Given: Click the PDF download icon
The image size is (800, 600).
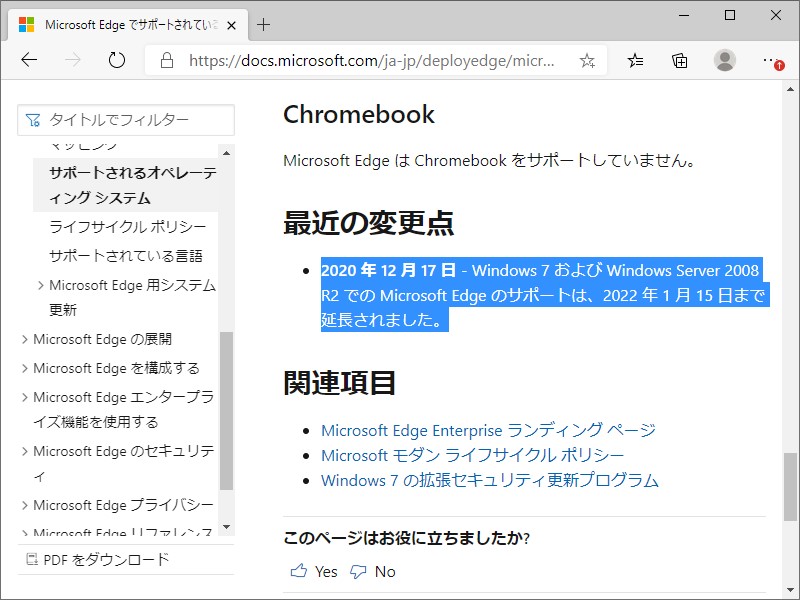Looking at the screenshot, I should pyautogui.click(x=32, y=560).
